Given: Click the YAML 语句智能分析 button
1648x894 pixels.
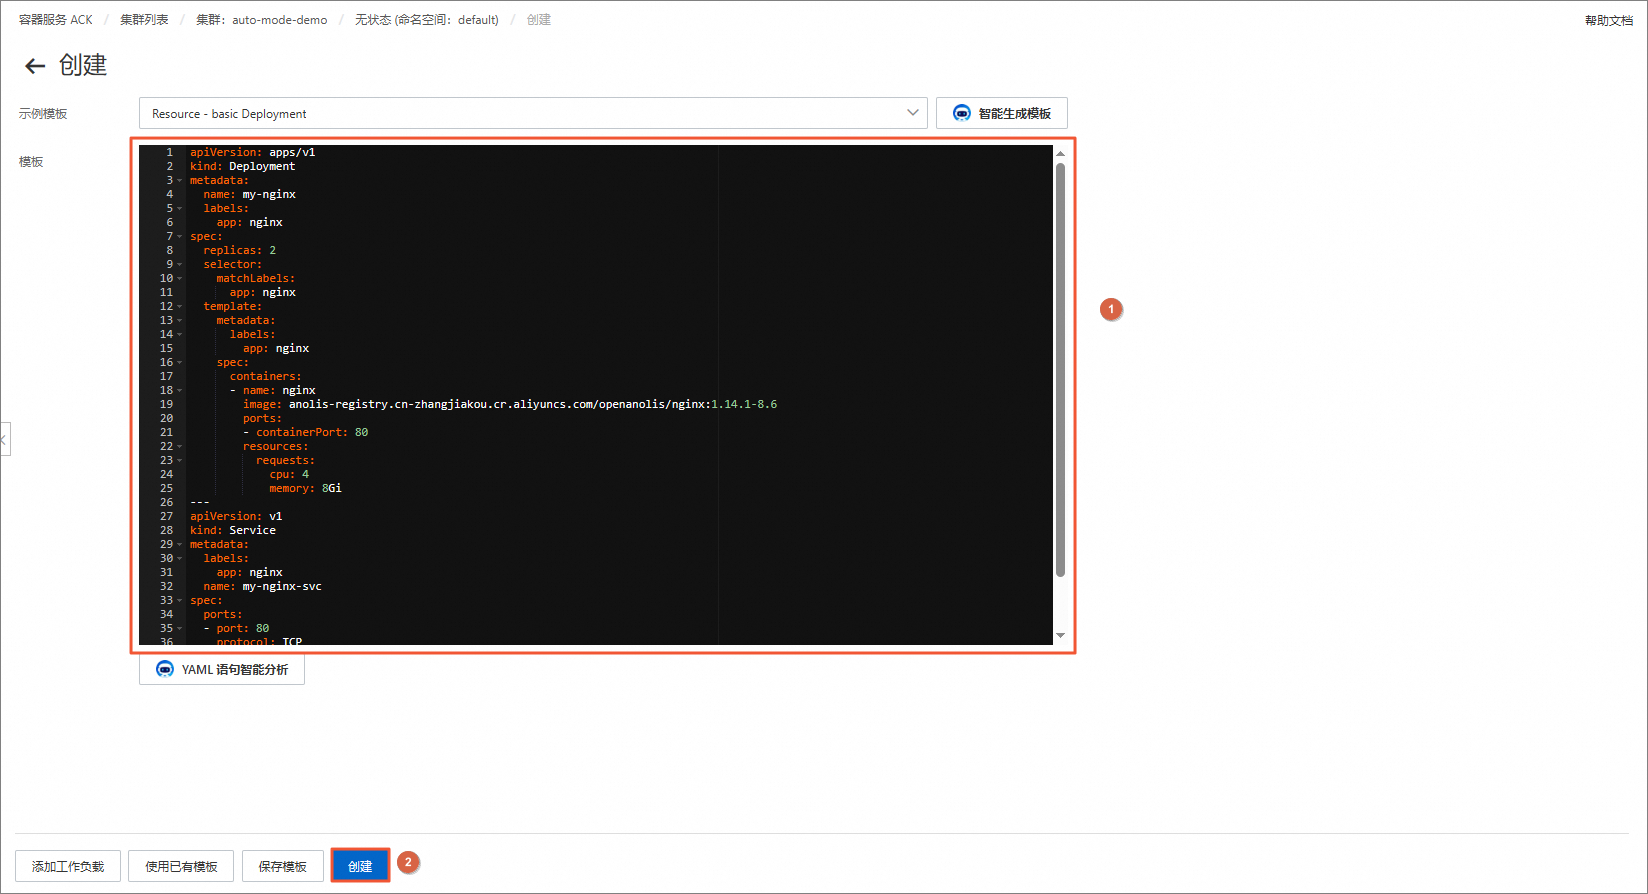Looking at the screenshot, I should click(x=222, y=669).
